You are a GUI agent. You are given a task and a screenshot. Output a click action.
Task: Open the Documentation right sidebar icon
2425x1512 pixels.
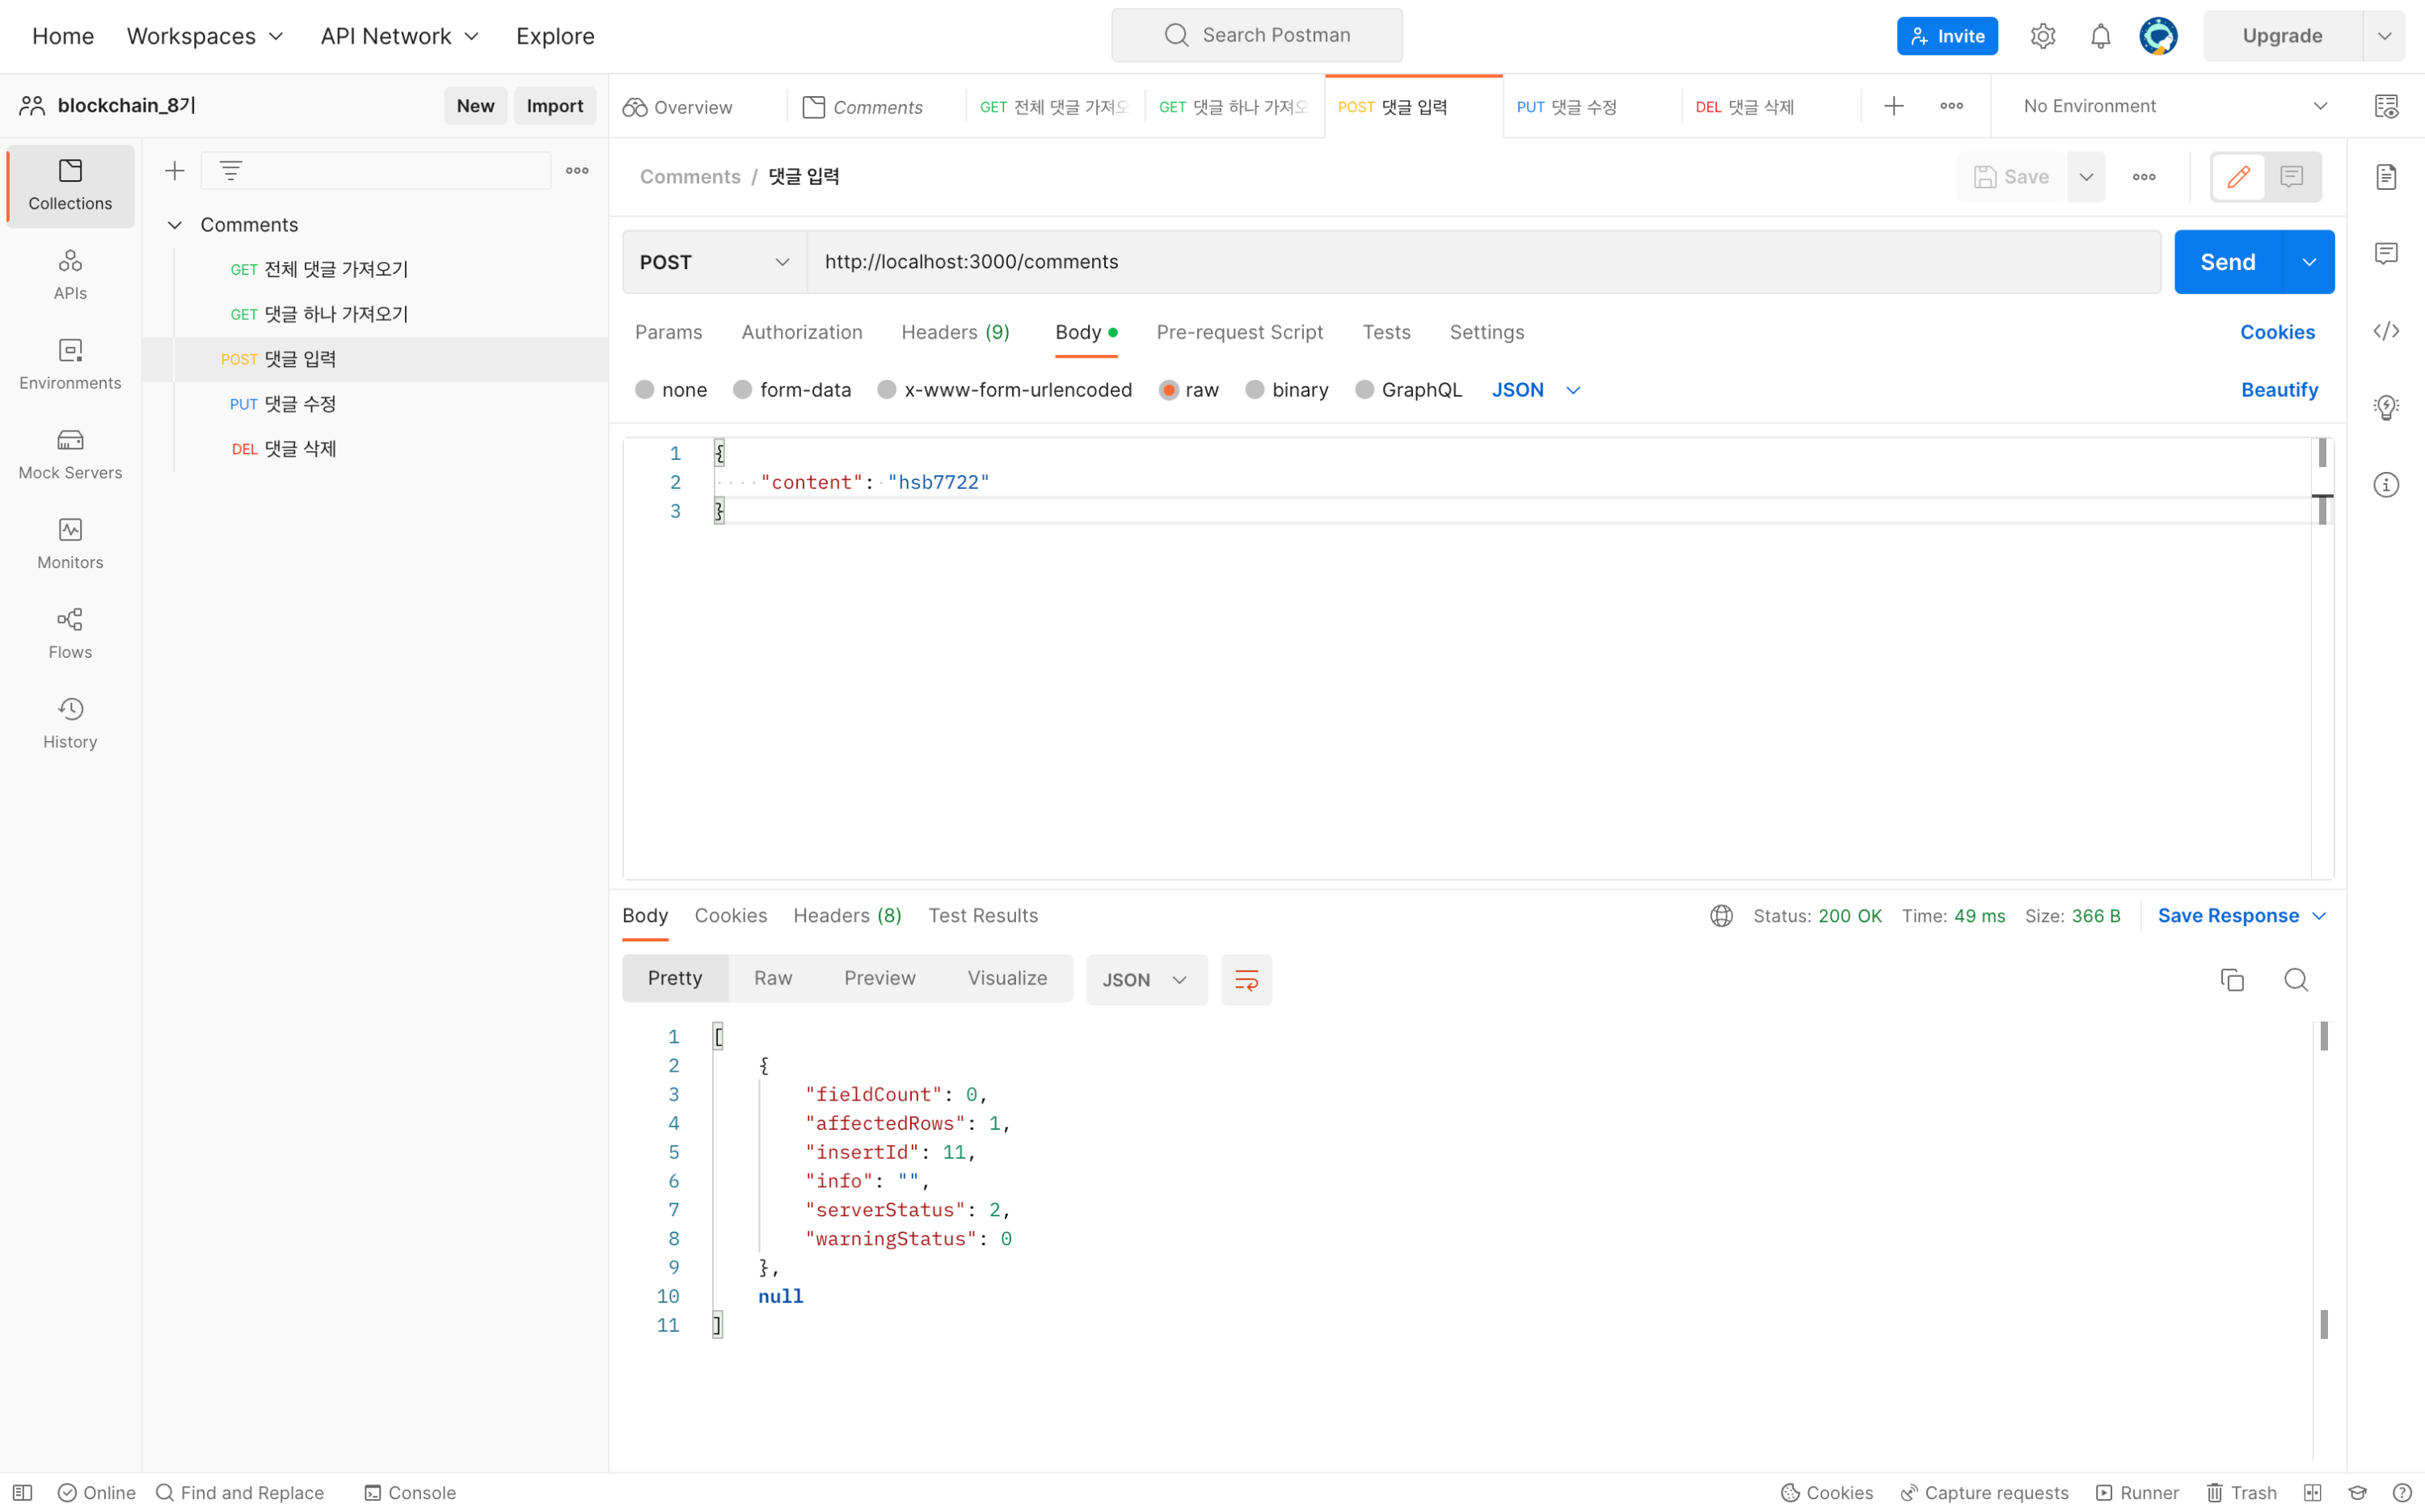[x=2387, y=177]
